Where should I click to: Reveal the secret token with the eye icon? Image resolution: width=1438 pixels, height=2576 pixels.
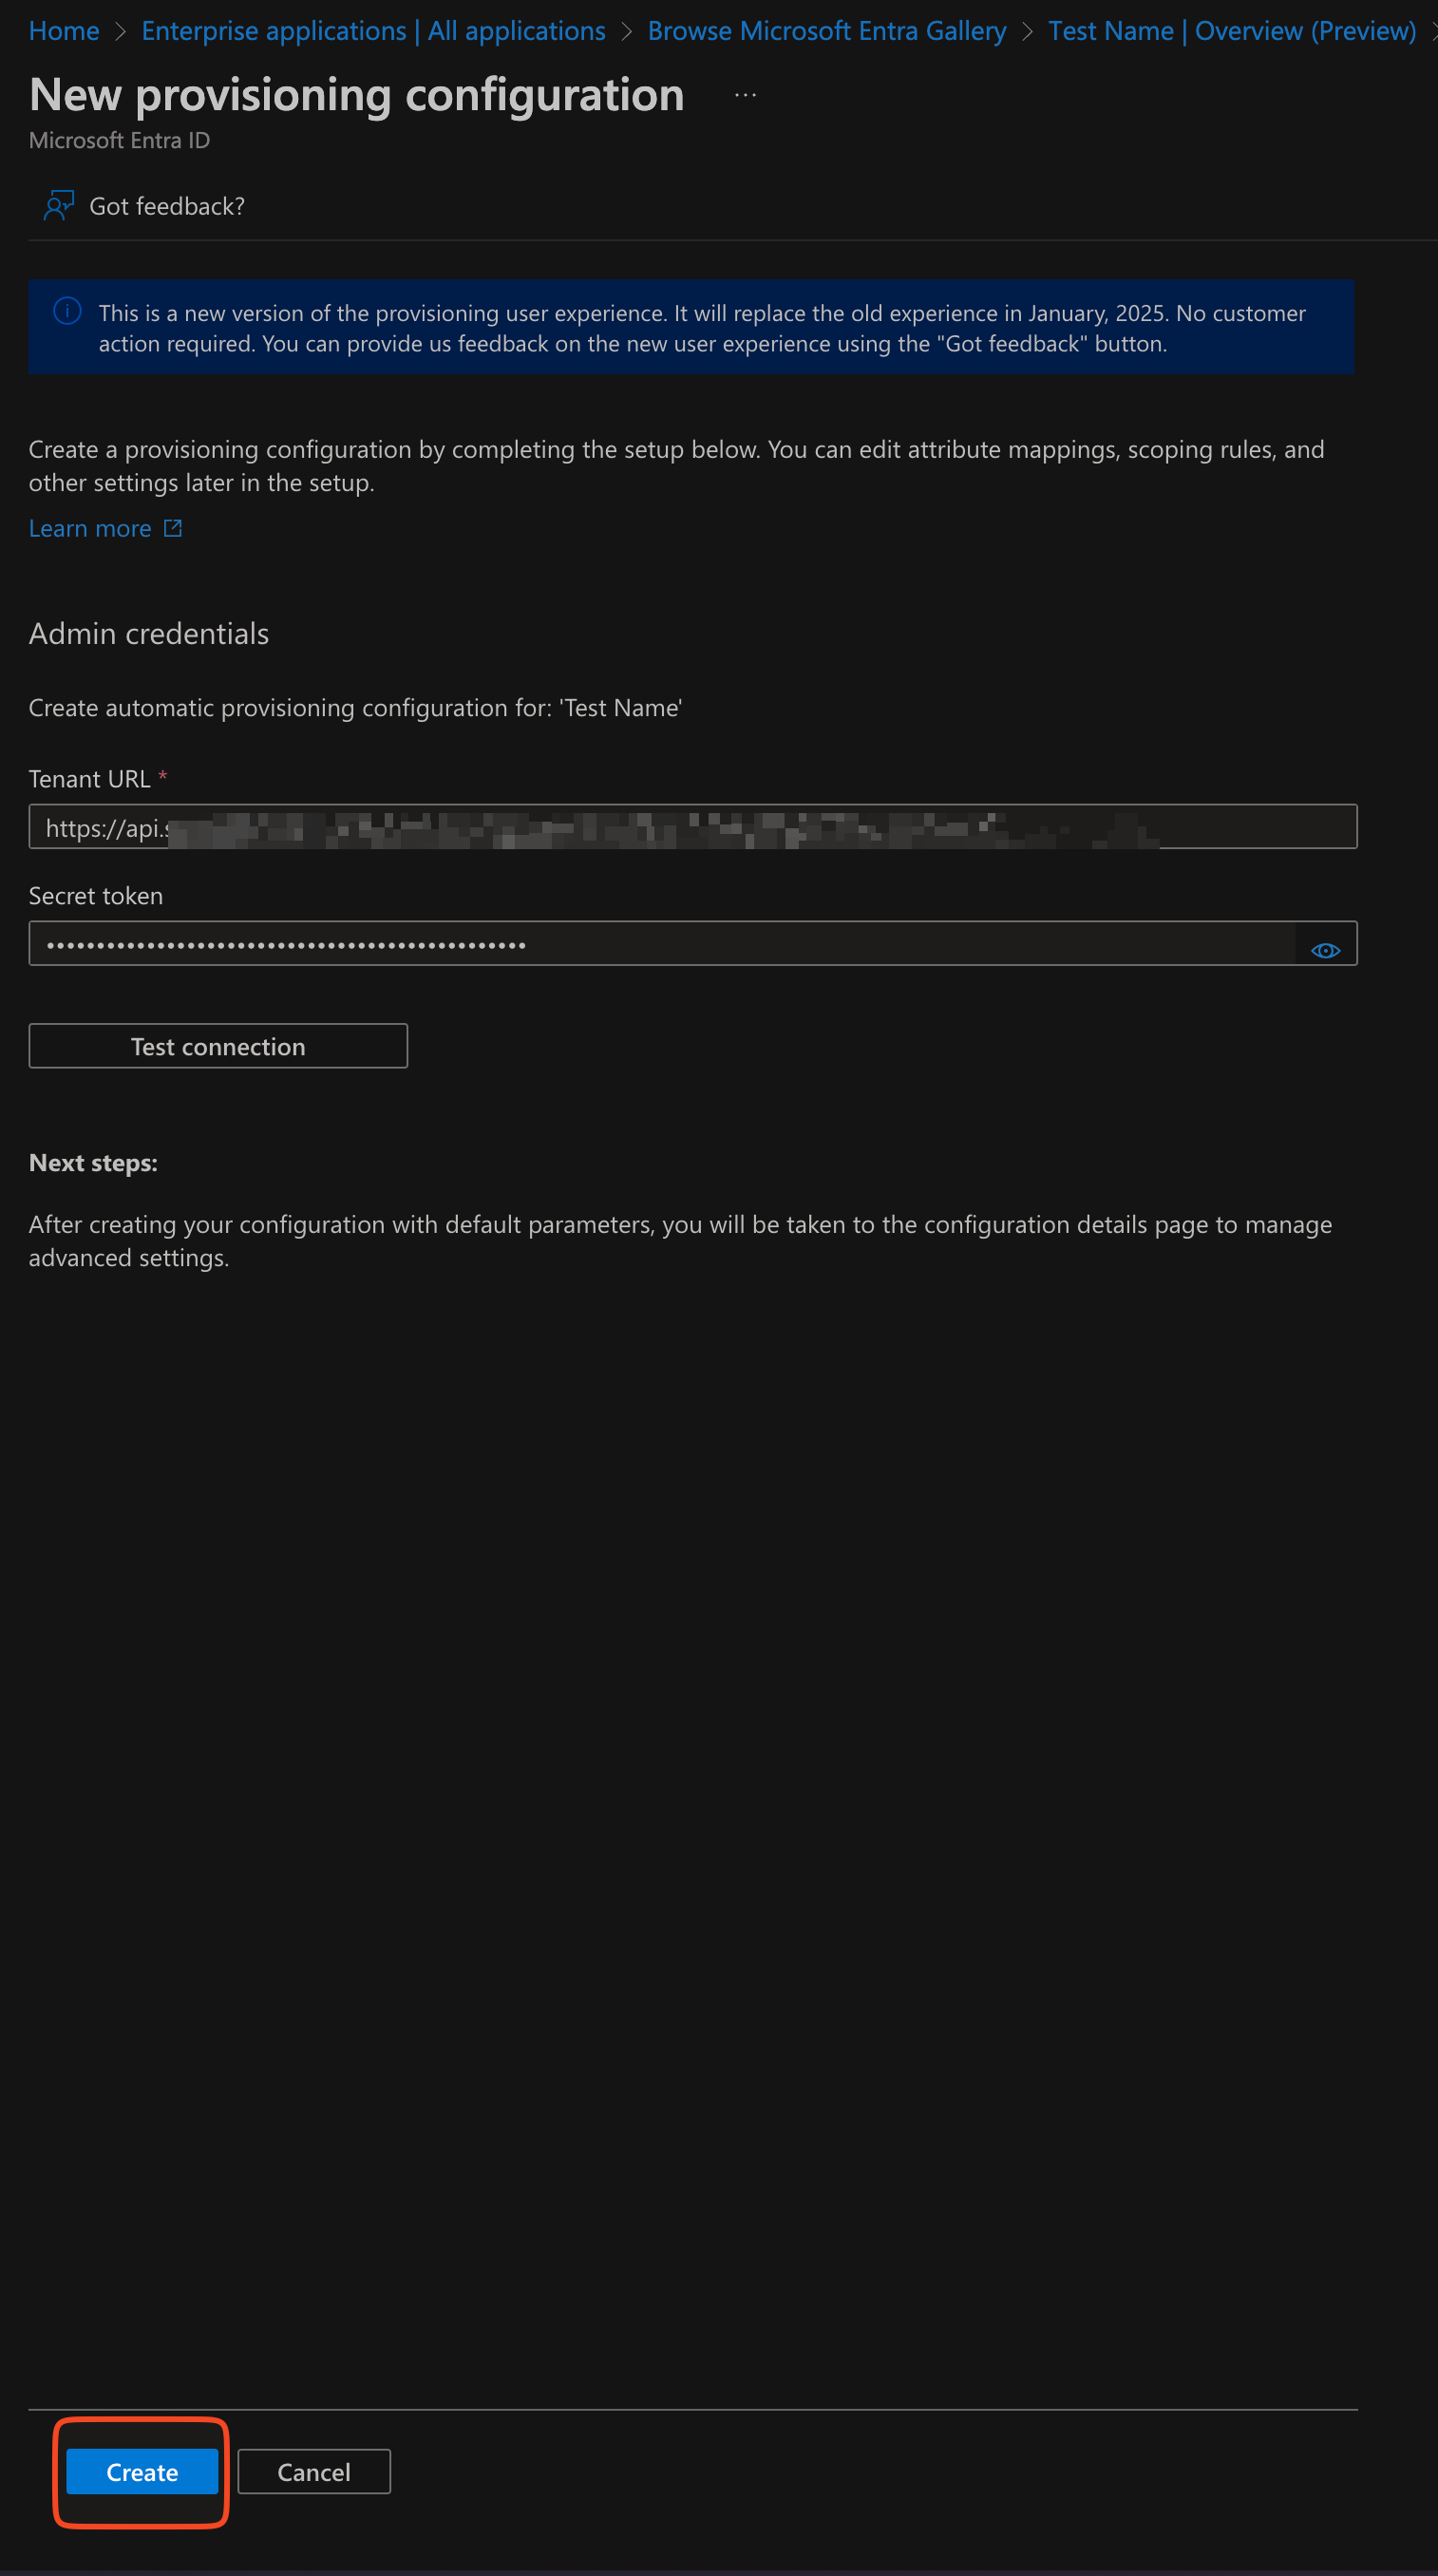point(1325,950)
